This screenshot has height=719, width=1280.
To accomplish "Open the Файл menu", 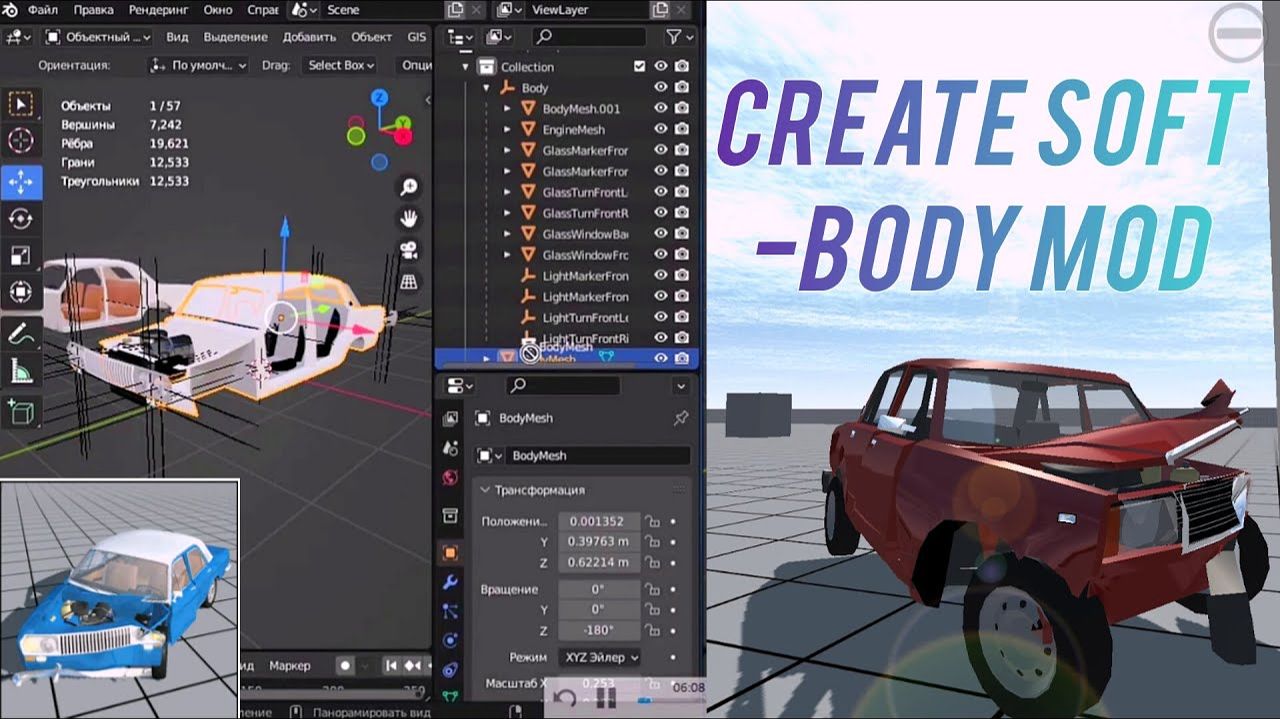I will click(x=42, y=10).
